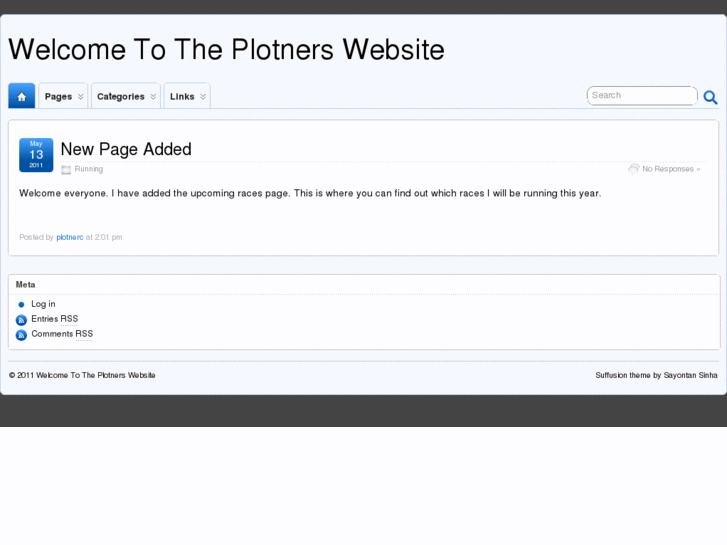Click the large site title heading
The image size is (727, 545).
click(226, 50)
